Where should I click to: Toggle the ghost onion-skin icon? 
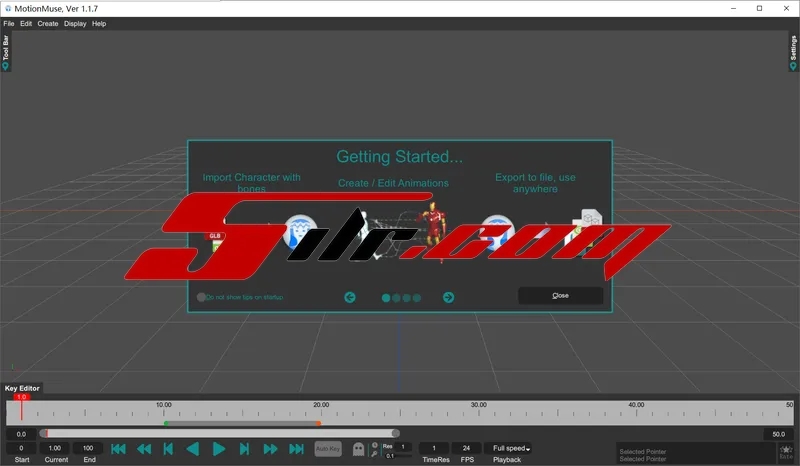coord(359,449)
